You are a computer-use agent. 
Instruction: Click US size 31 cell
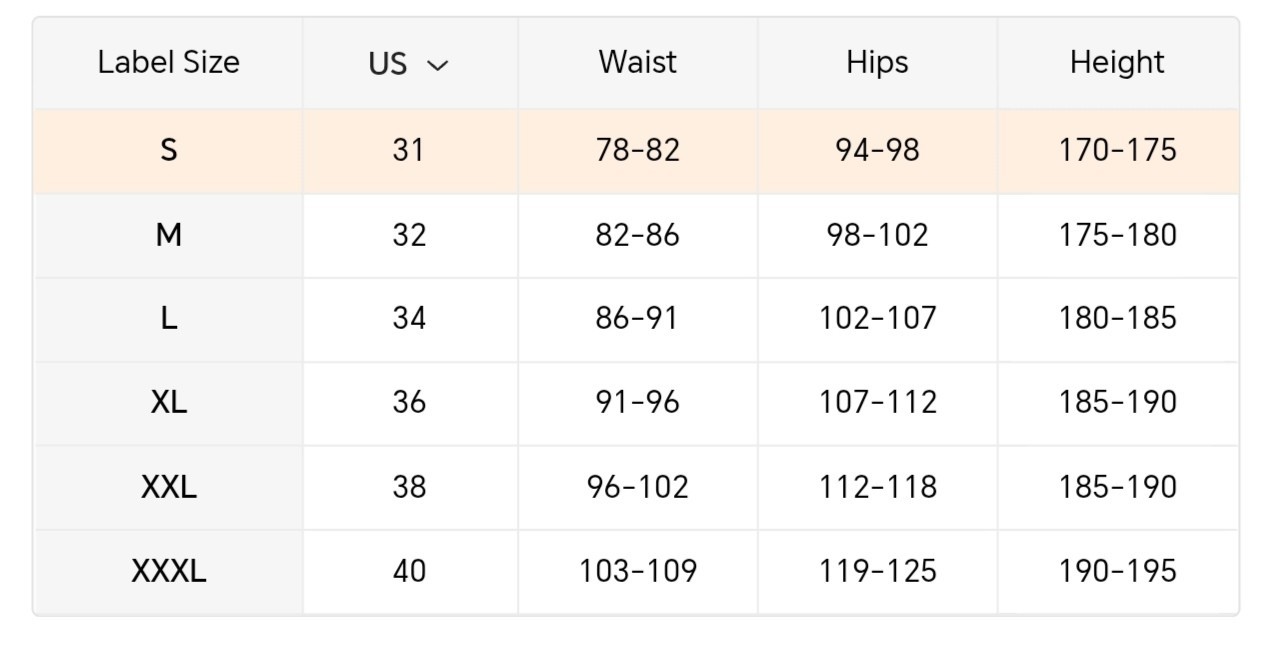pyautogui.click(x=409, y=151)
